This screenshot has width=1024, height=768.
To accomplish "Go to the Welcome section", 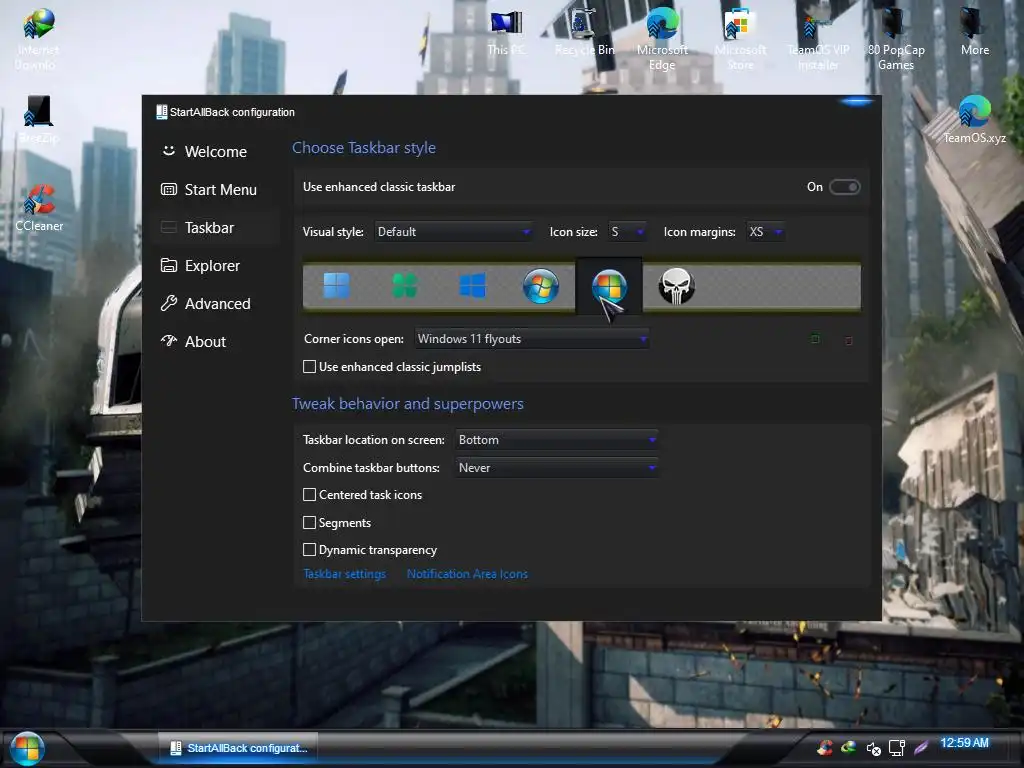I will pyautogui.click(x=216, y=152).
